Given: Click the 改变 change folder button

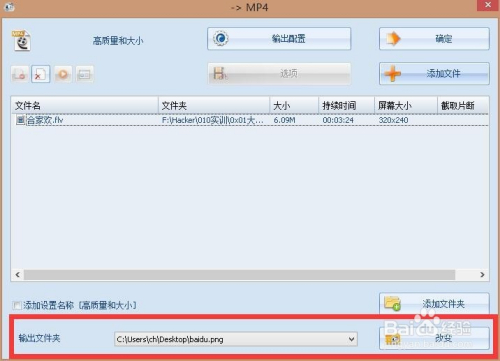Looking at the screenshot, I should [x=434, y=338].
